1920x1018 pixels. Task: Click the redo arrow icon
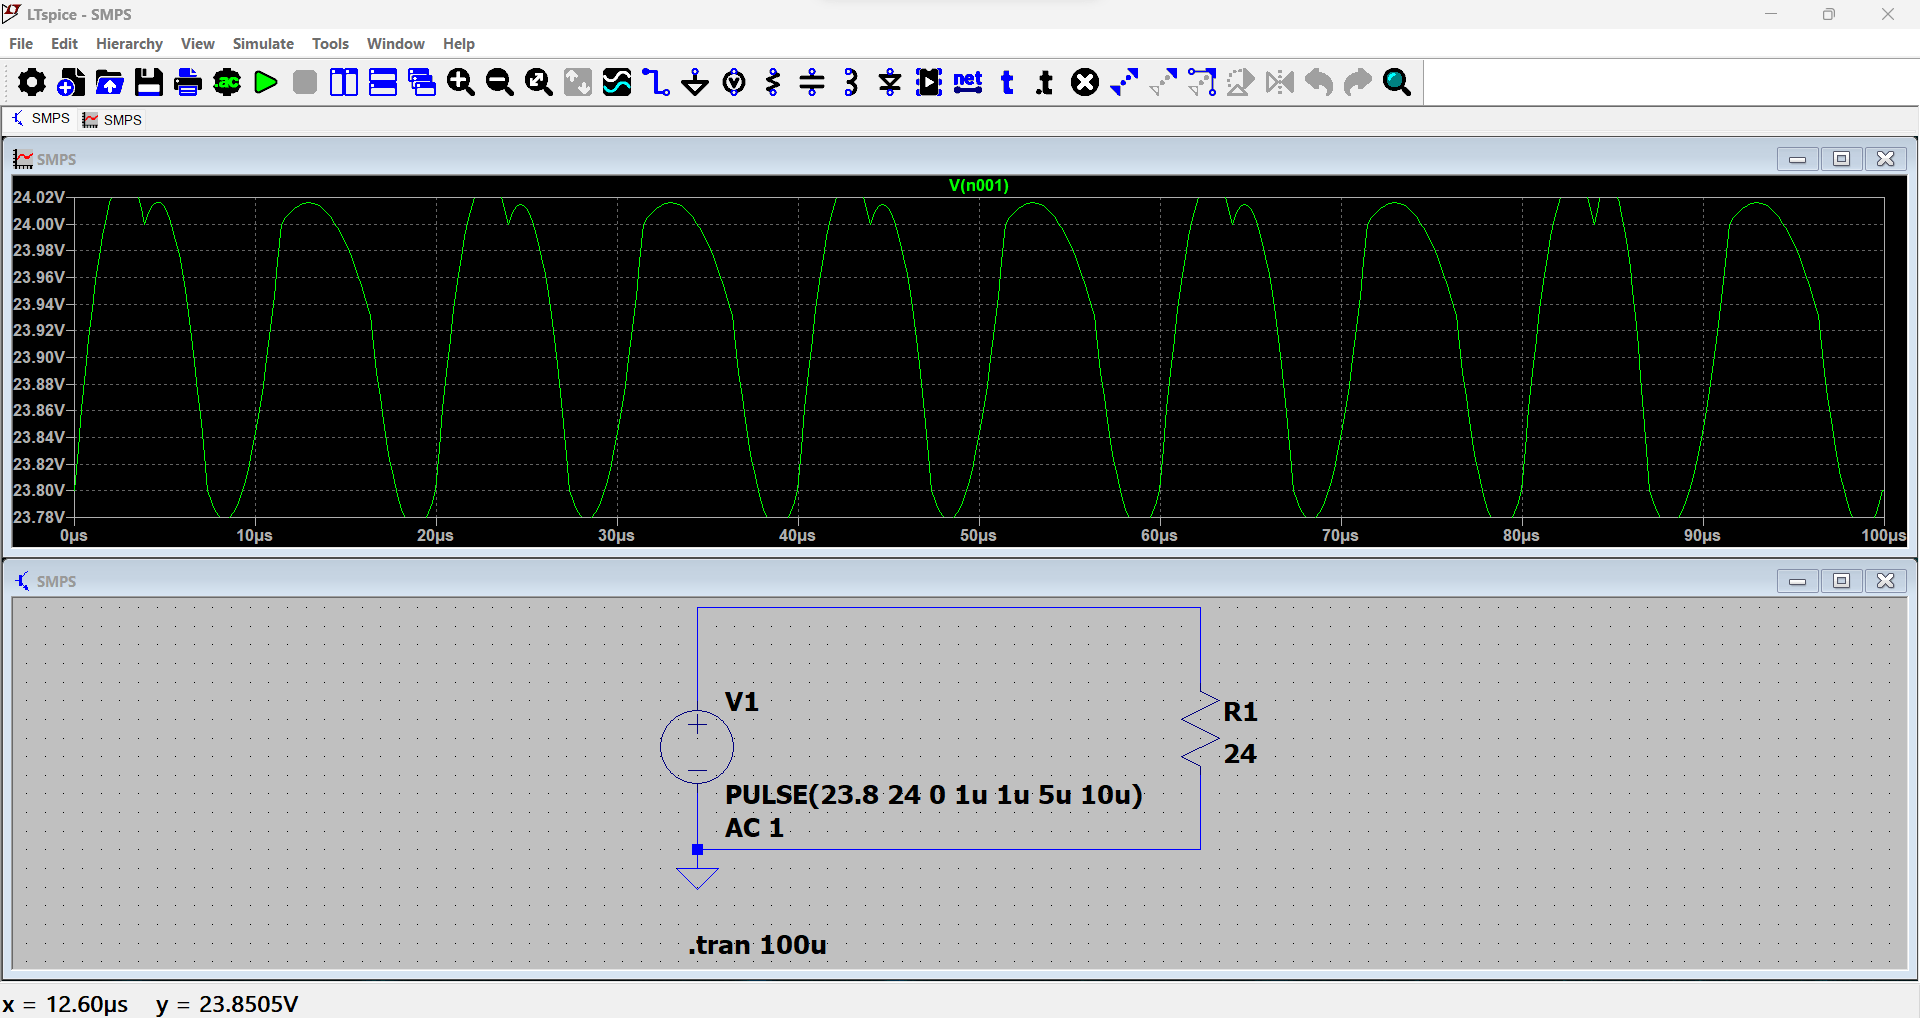(x=1358, y=82)
